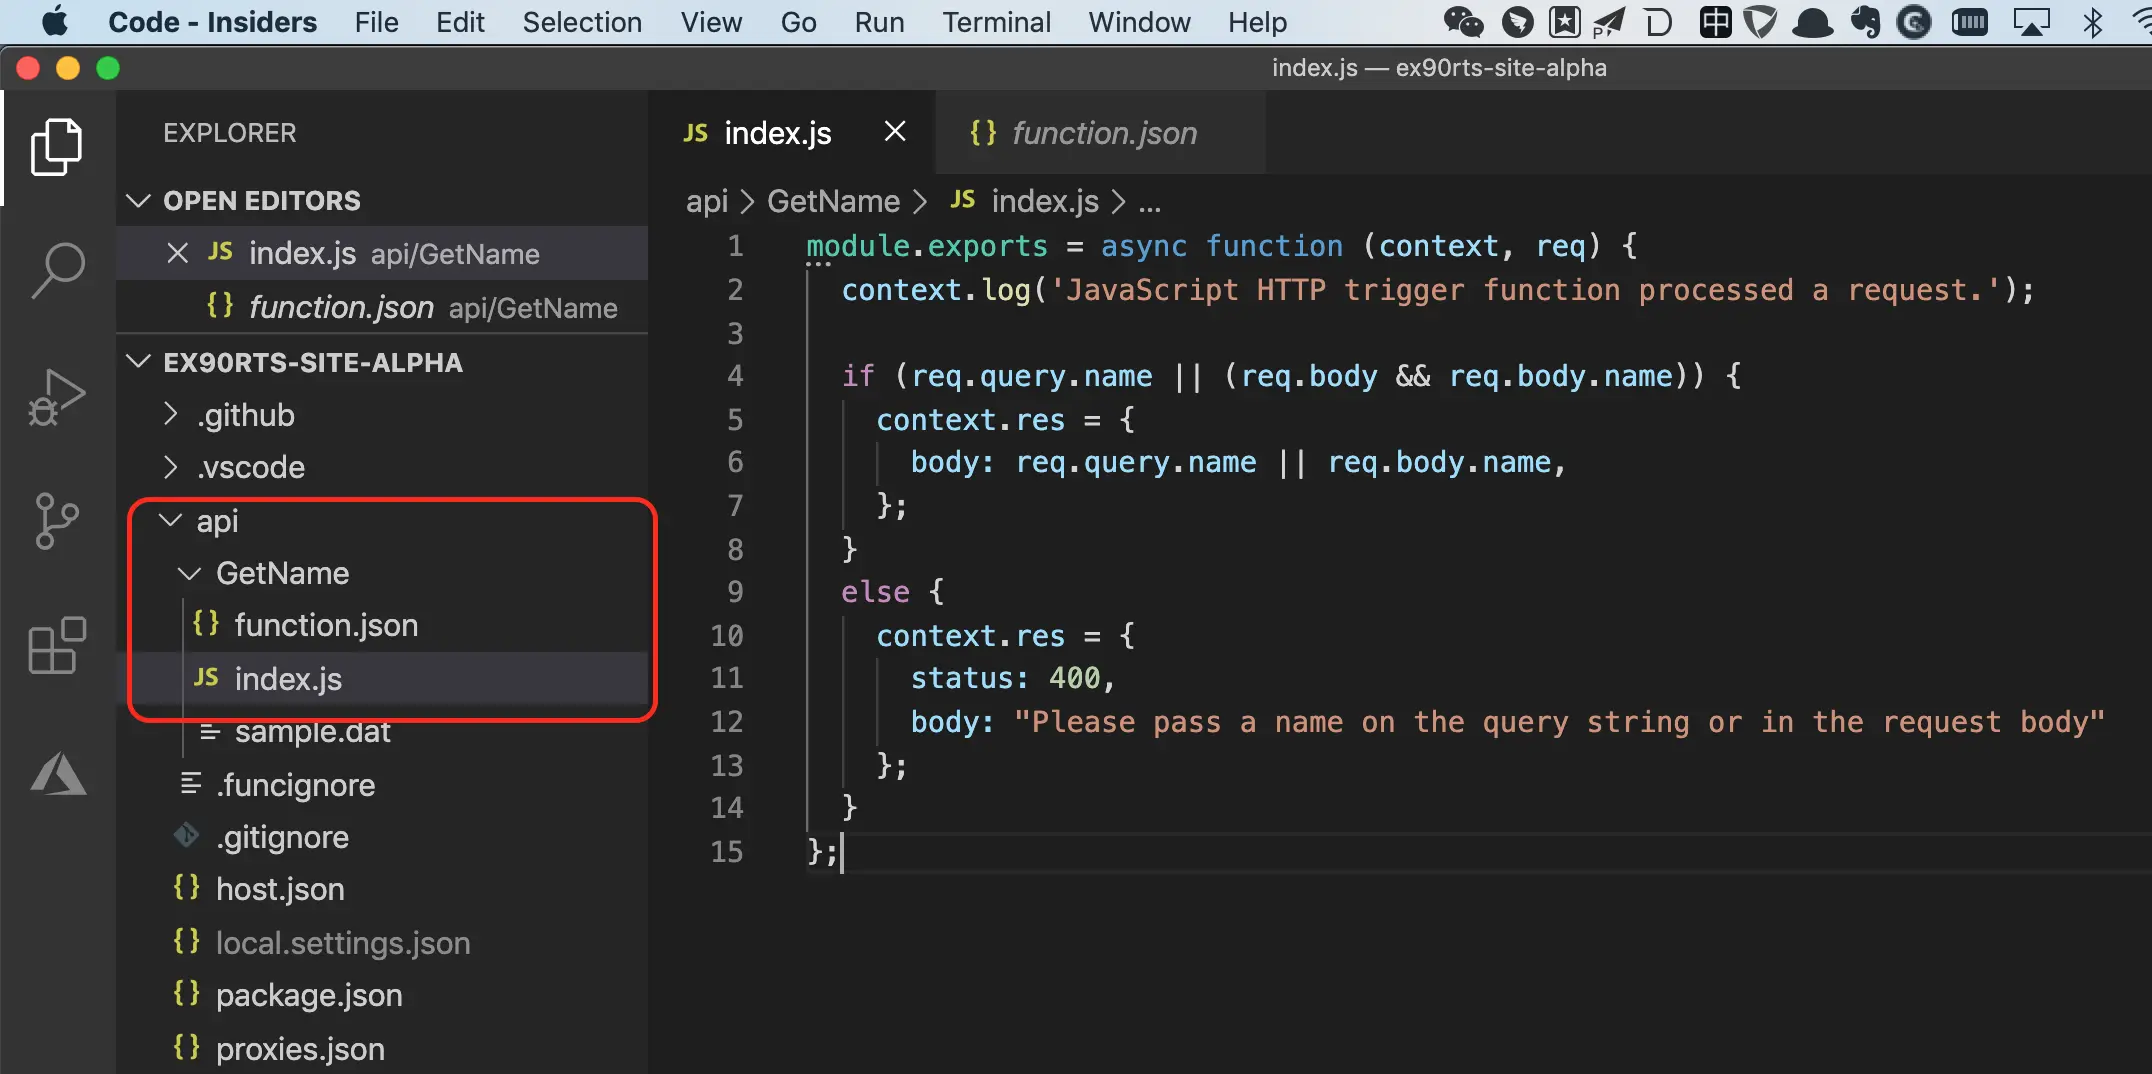2152x1074 pixels.
Task: Click the 'else' keyword on line 9
Action: tap(875, 592)
